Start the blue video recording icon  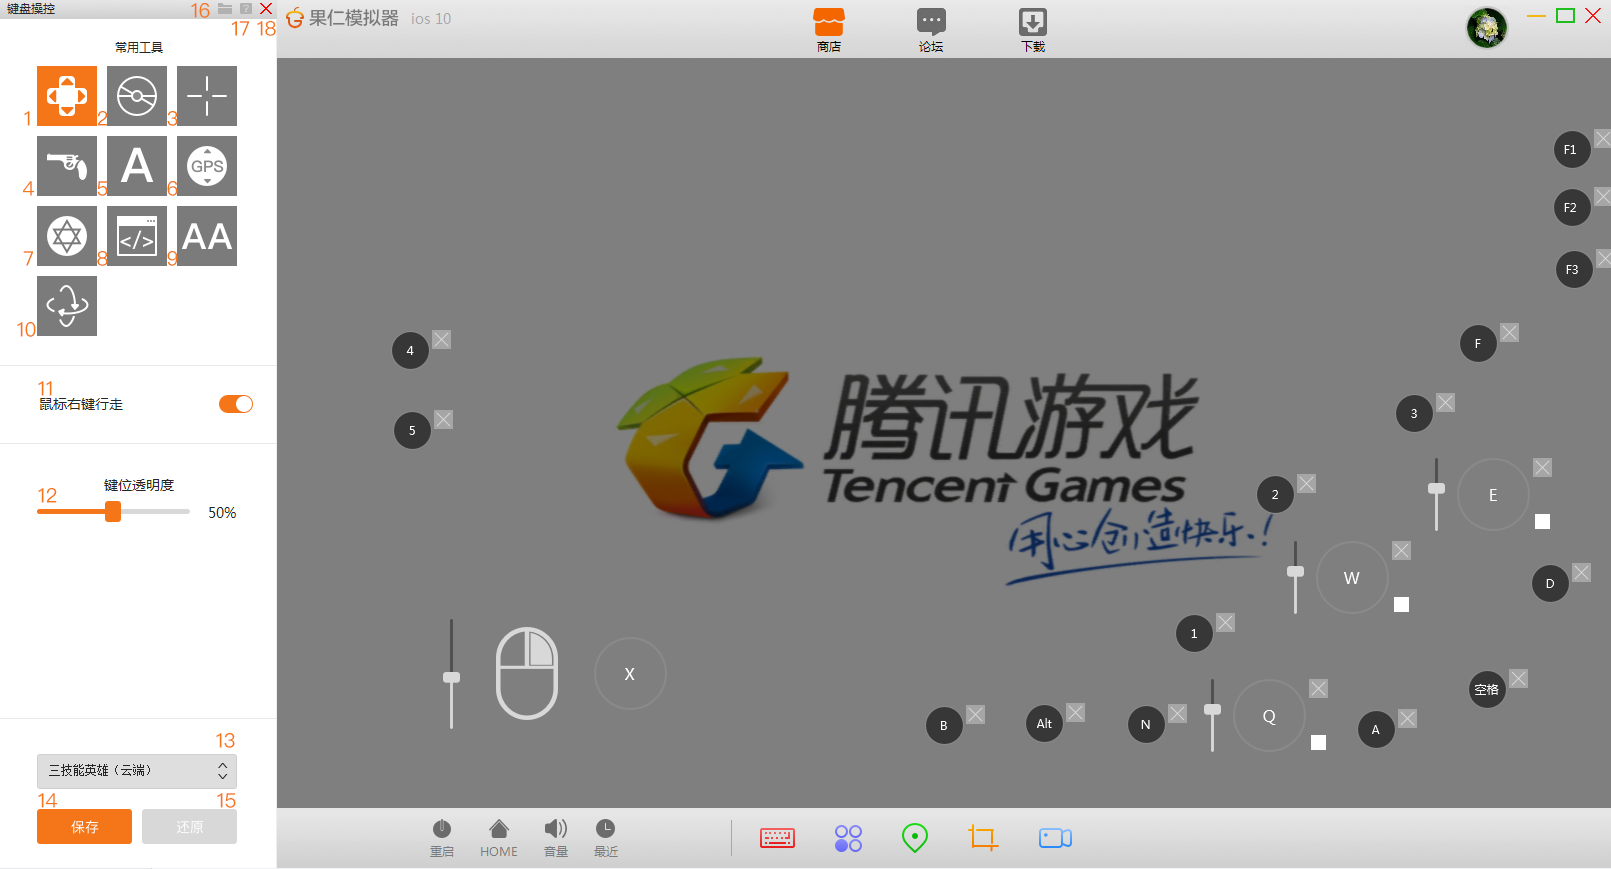pos(1055,838)
